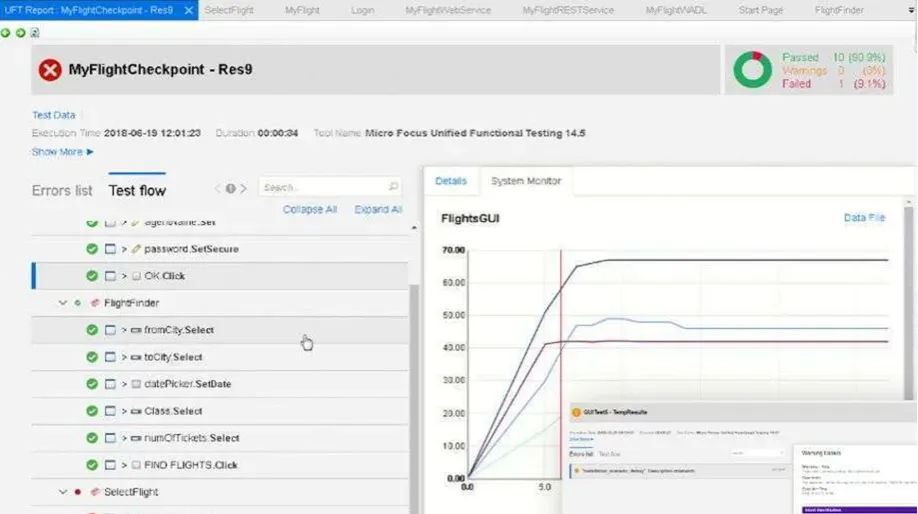Open the Start Page tab
Viewport: 918px width, 514px height.
761,10
